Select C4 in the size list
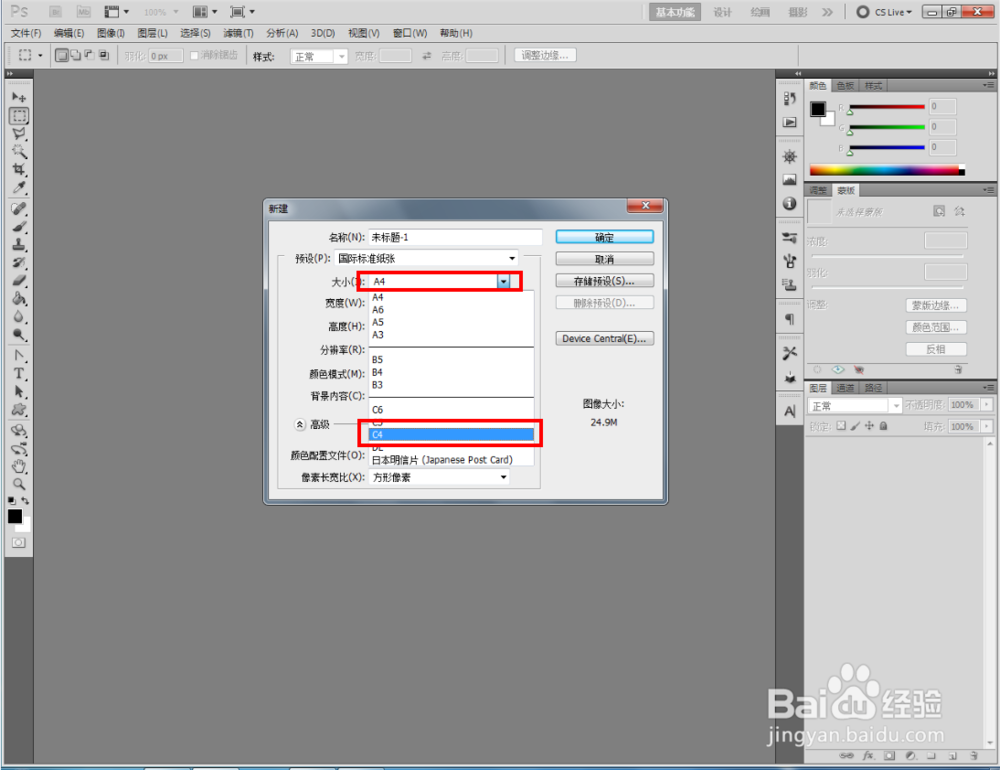The height and width of the screenshot is (770, 1000). (451, 434)
